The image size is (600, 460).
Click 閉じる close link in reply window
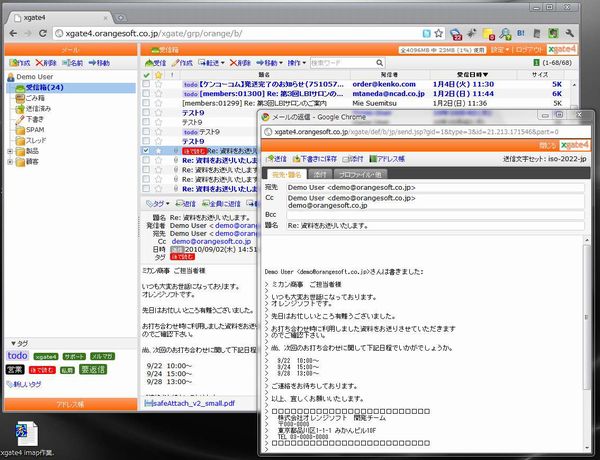[x=548, y=145]
